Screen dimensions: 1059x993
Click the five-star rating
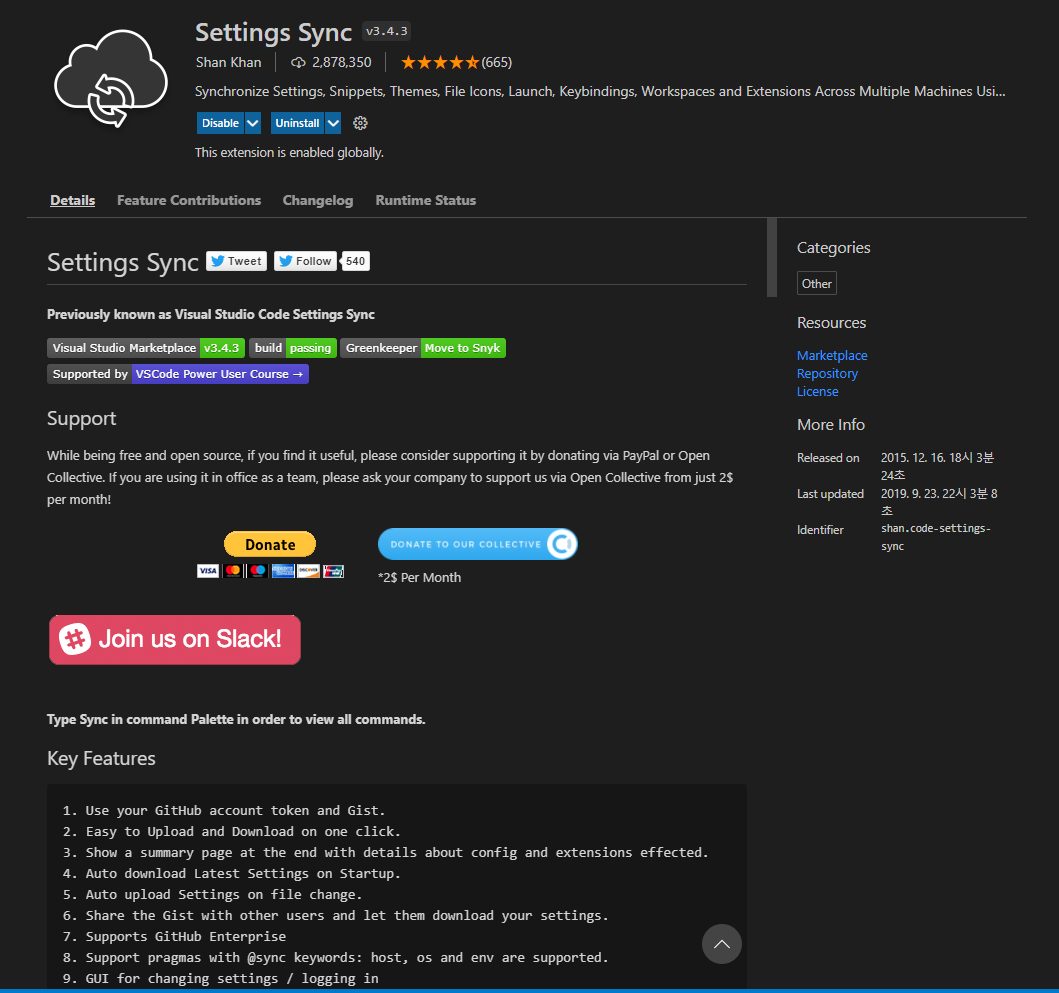tap(440, 62)
